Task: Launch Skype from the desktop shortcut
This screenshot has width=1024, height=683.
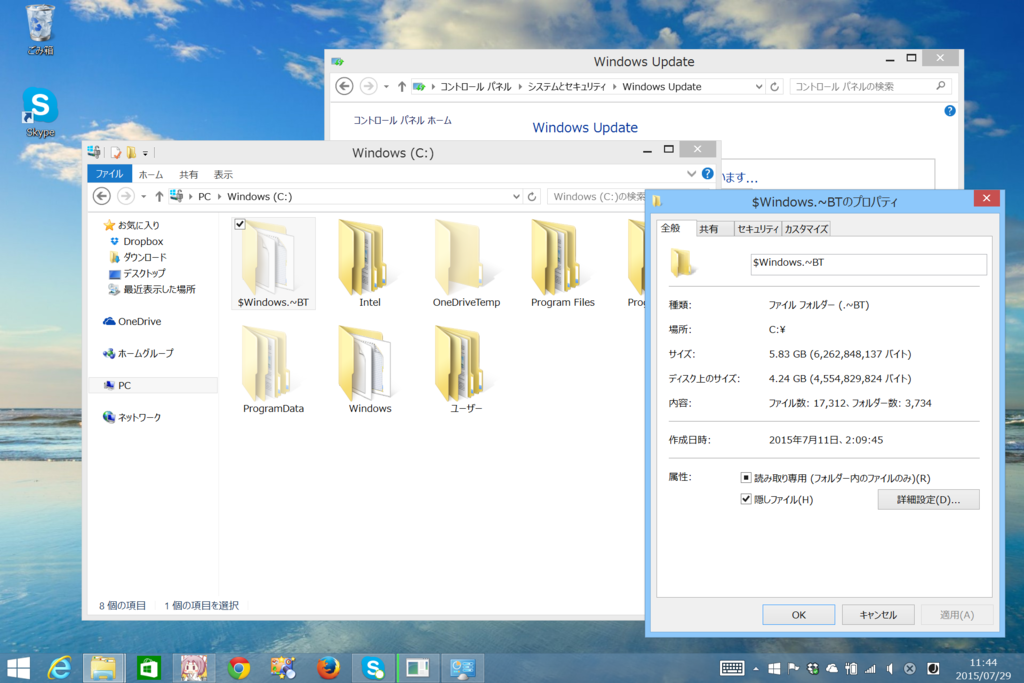Action: [40, 112]
